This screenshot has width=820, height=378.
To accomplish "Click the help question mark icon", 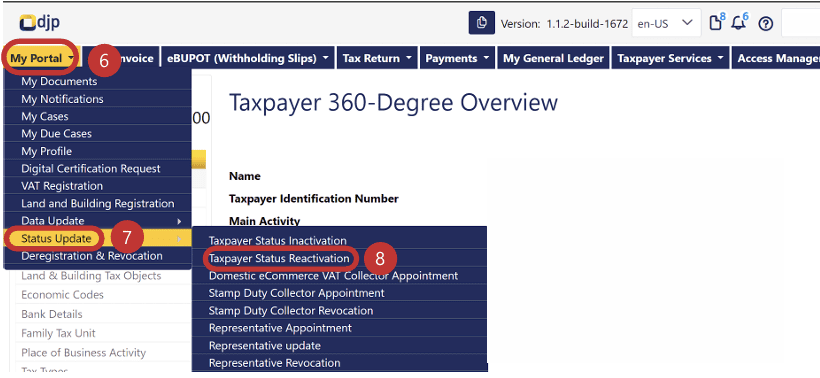I will (766, 24).
